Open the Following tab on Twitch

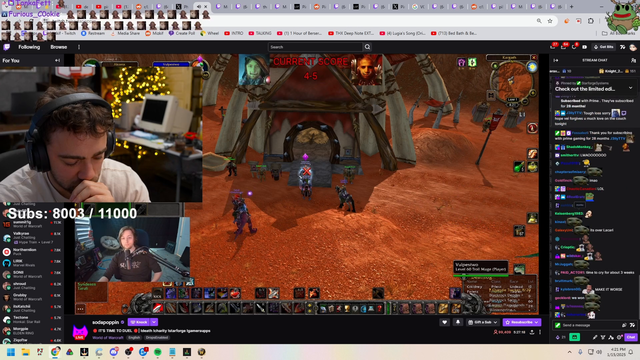[x=29, y=47]
